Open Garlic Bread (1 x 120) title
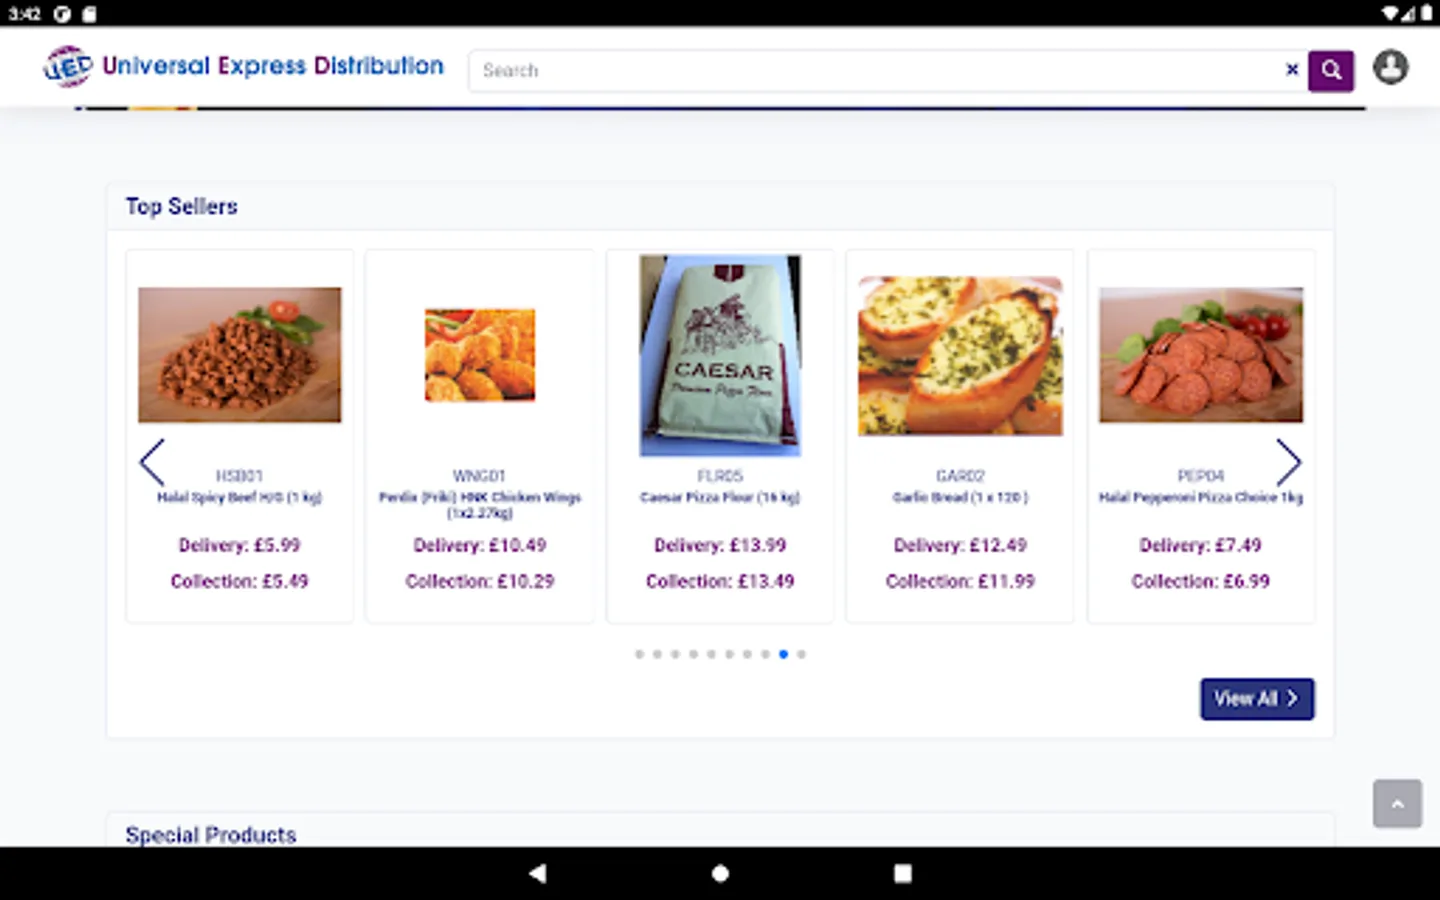Screen dimensions: 1440x900 (960, 497)
